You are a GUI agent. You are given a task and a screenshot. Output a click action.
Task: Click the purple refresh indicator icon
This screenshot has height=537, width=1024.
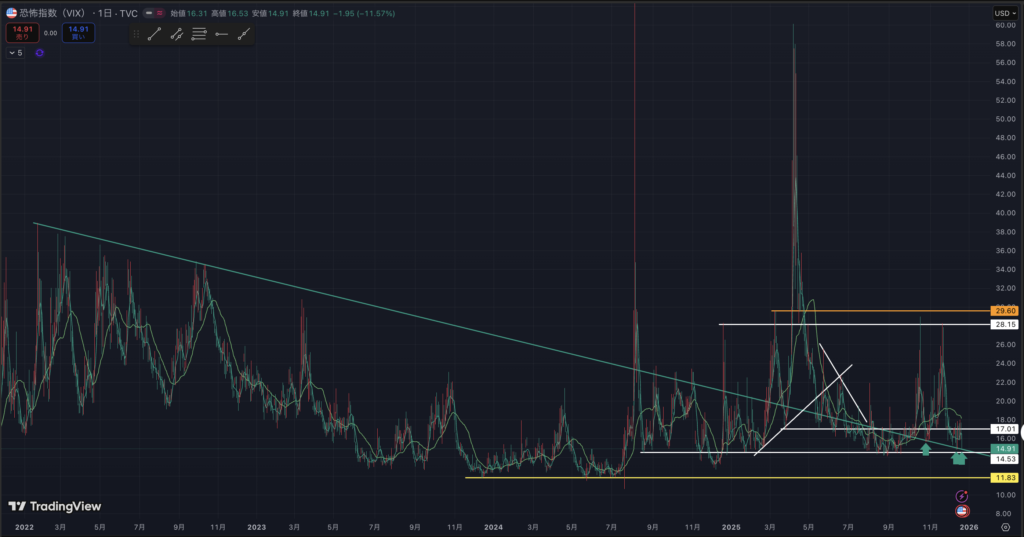(x=39, y=53)
